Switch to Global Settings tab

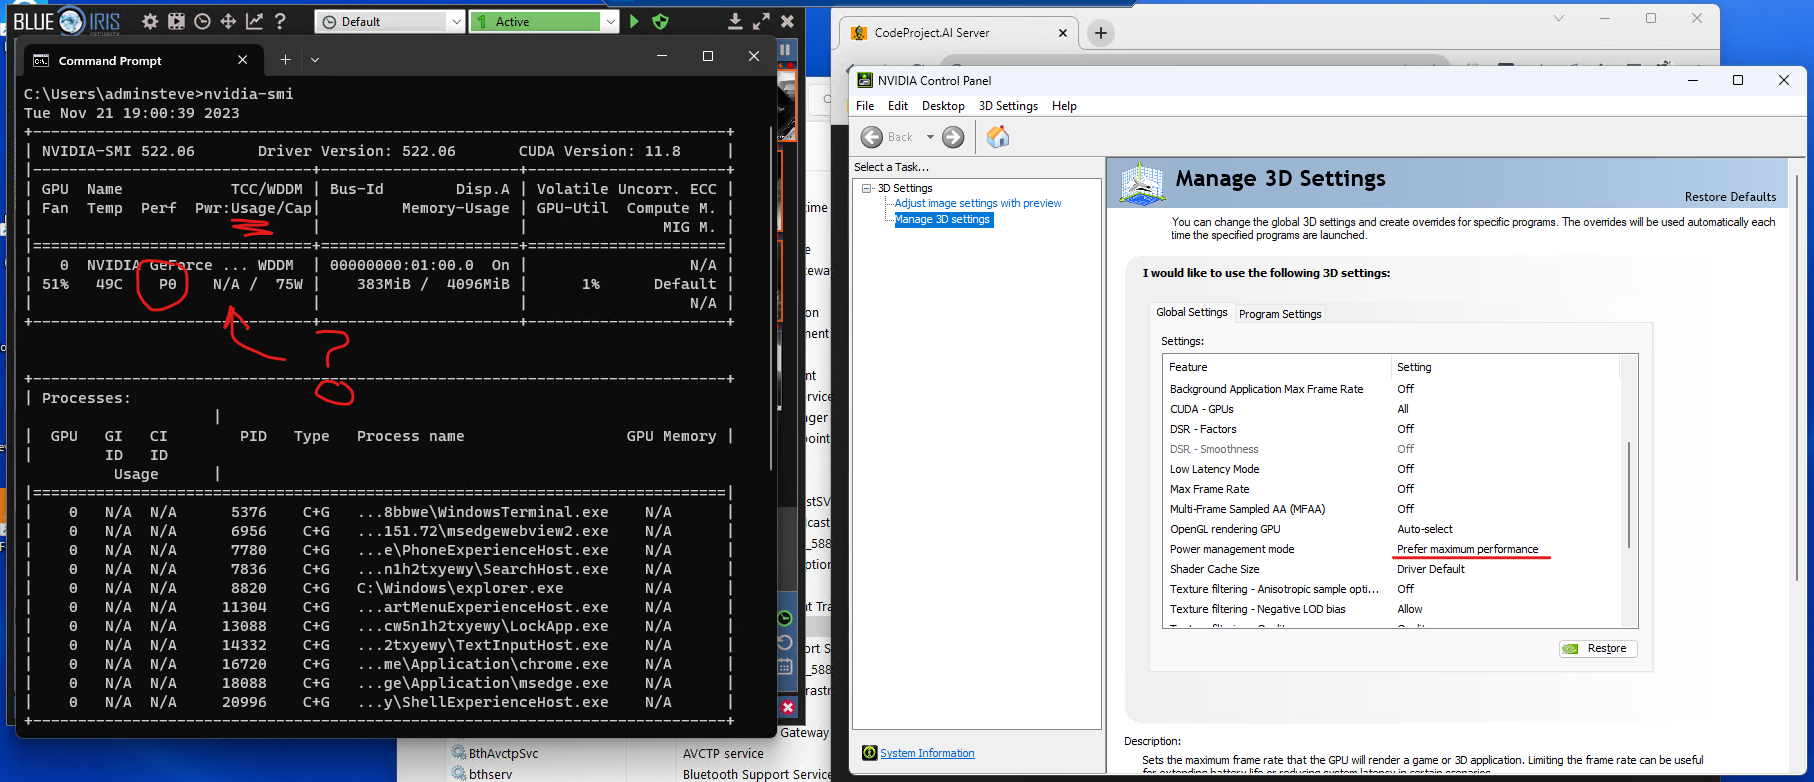1192,312
